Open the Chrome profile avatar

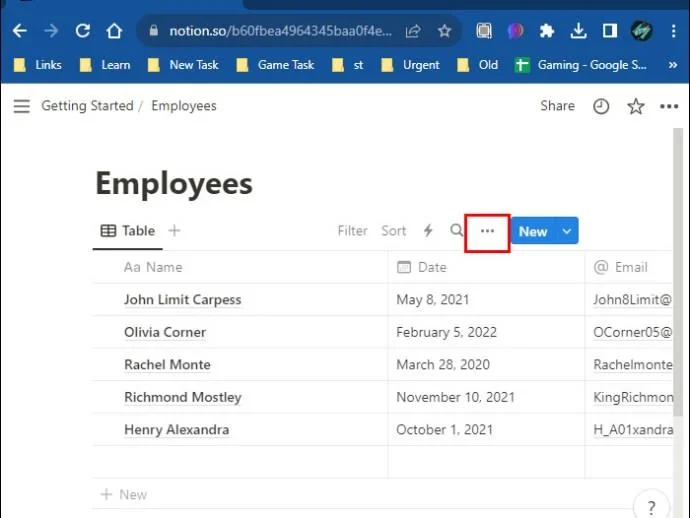coord(641,31)
